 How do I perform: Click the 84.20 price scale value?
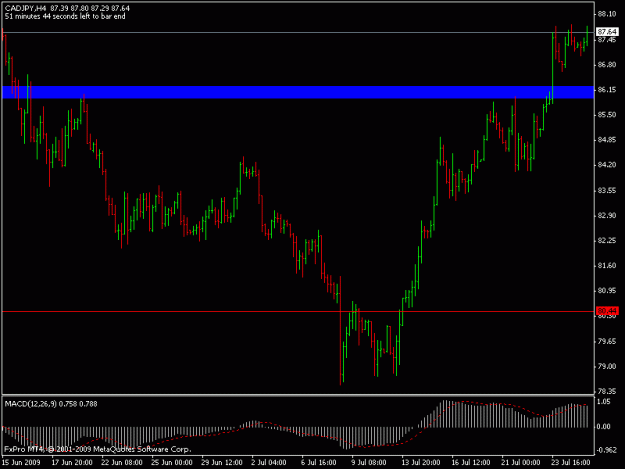coord(607,165)
